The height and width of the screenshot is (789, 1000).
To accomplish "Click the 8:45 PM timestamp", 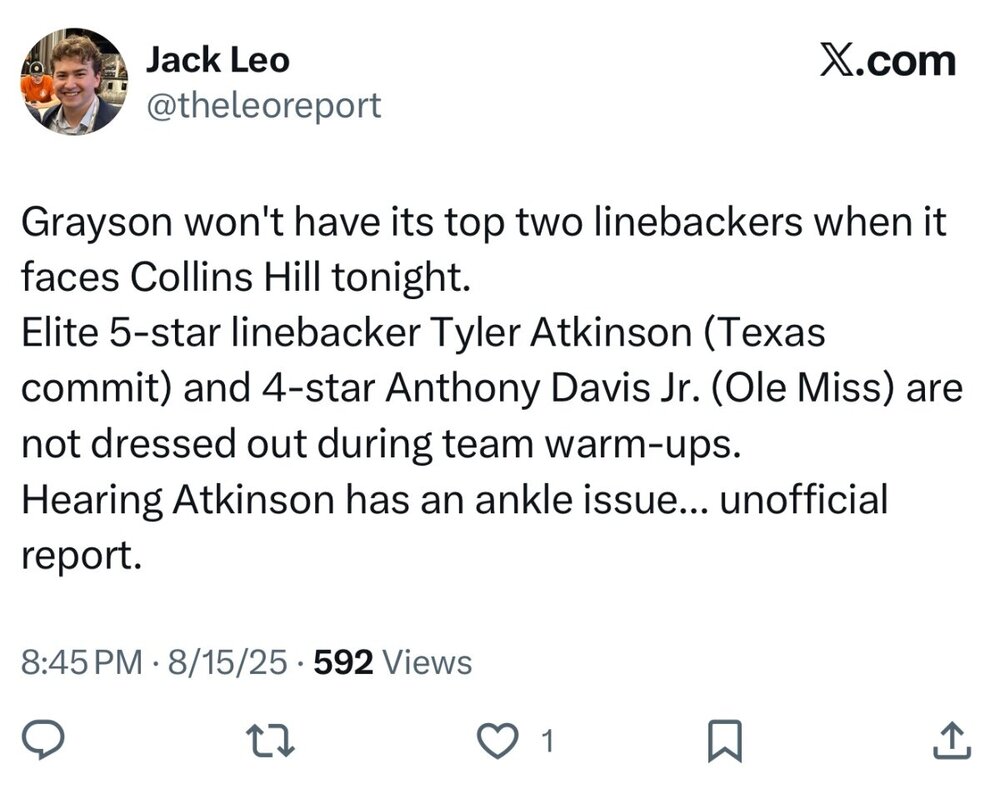I will pos(82,661).
